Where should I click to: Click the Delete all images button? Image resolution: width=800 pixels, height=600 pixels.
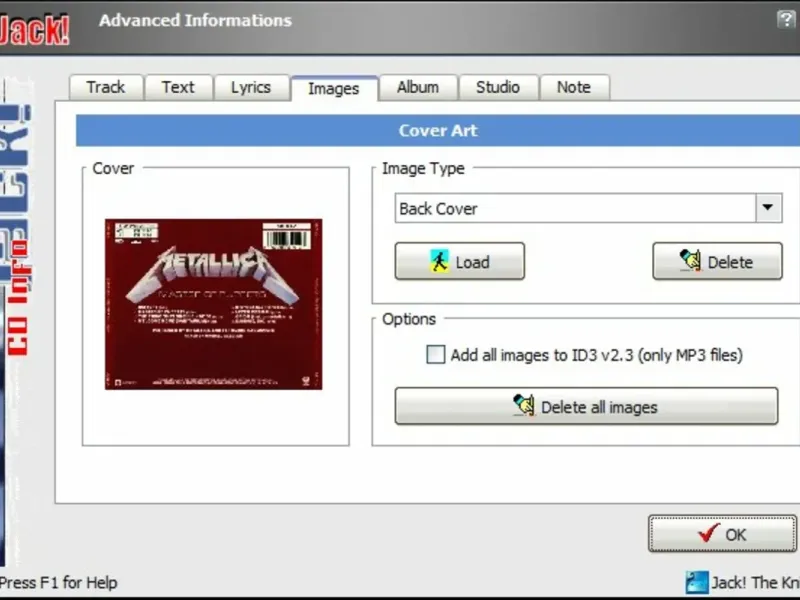(586, 406)
